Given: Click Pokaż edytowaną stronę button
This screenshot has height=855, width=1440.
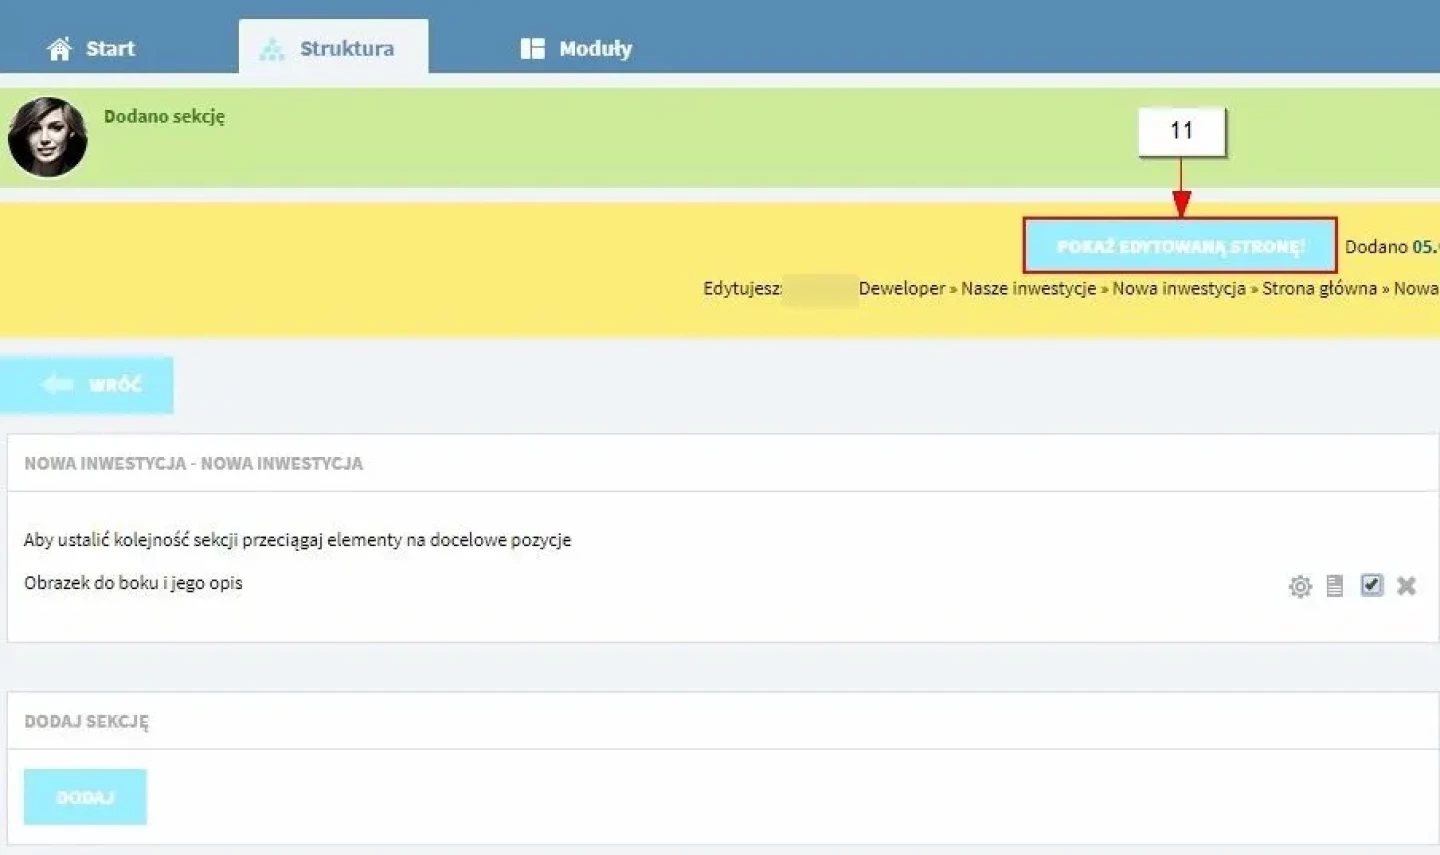Looking at the screenshot, I should 1180,246.
